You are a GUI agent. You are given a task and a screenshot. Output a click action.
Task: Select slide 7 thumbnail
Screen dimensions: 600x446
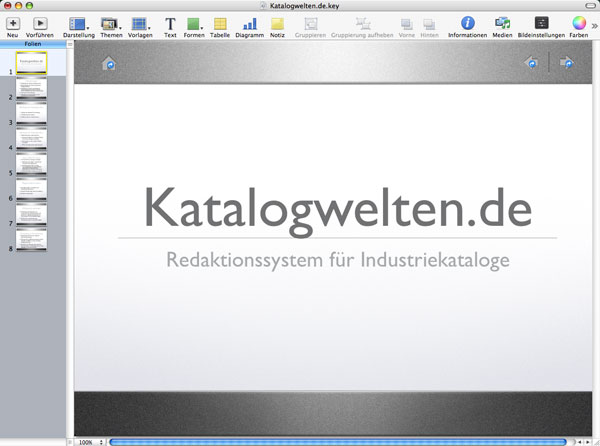[x=31, y=214]
